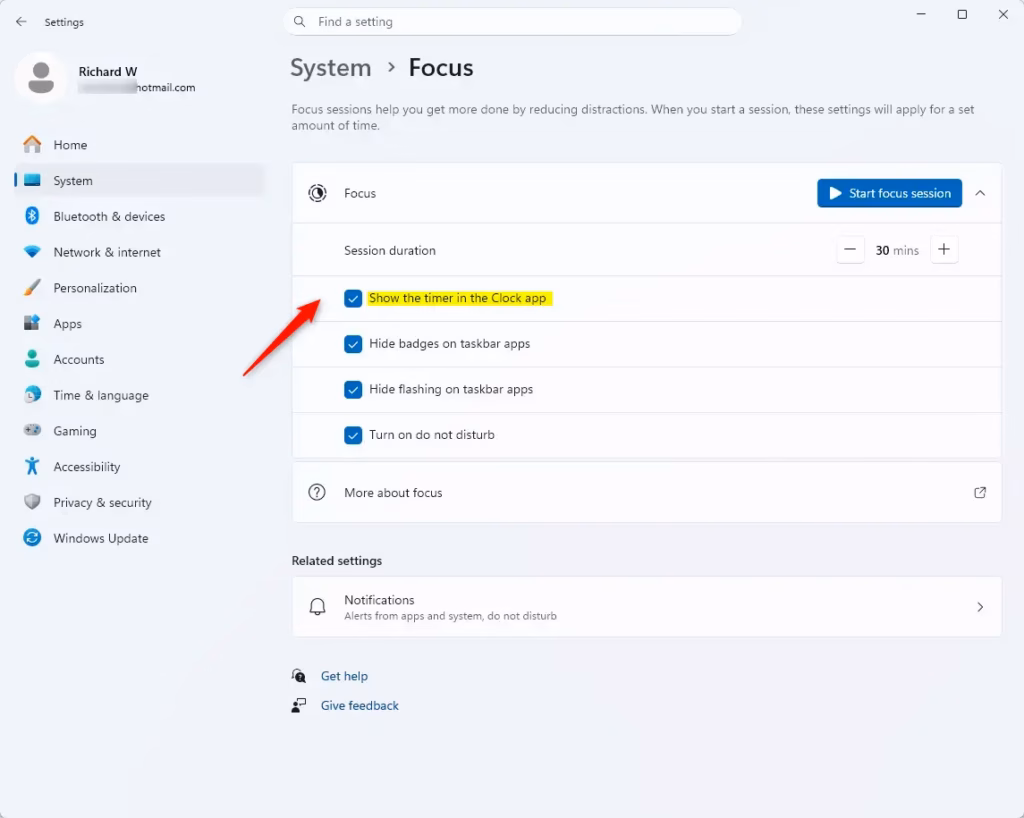Image resolution: width=1024 pixels, height=818 pixels.
Task: Click the System breadcrumb link
Action: 330,68
